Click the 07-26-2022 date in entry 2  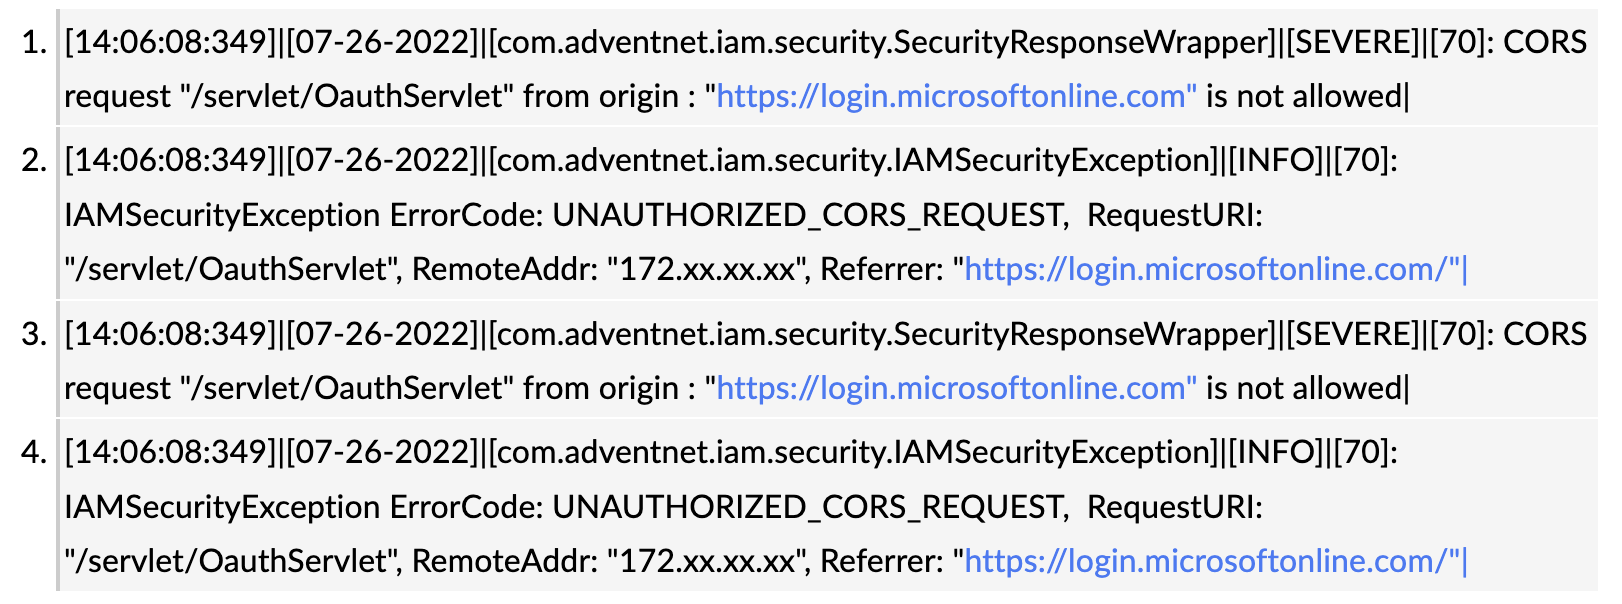point(381,160)
